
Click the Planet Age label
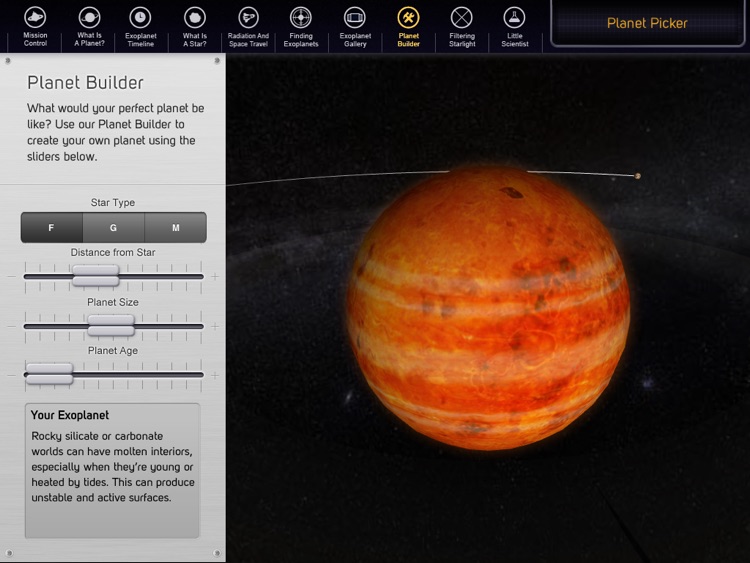click(x=113, y=351)
